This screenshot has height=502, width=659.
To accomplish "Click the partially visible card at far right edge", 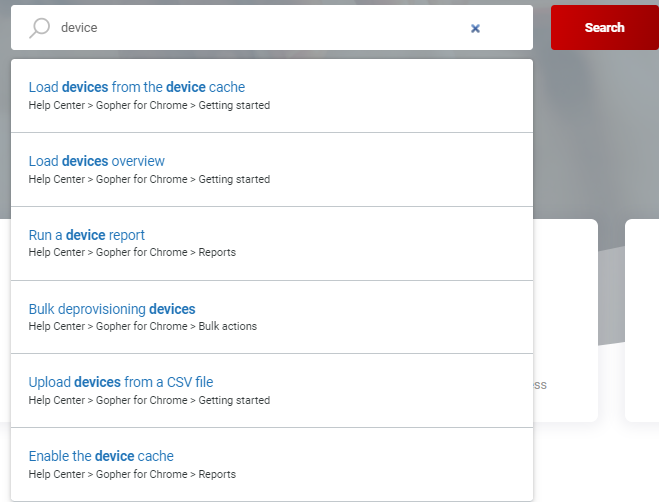I will 642,320.
